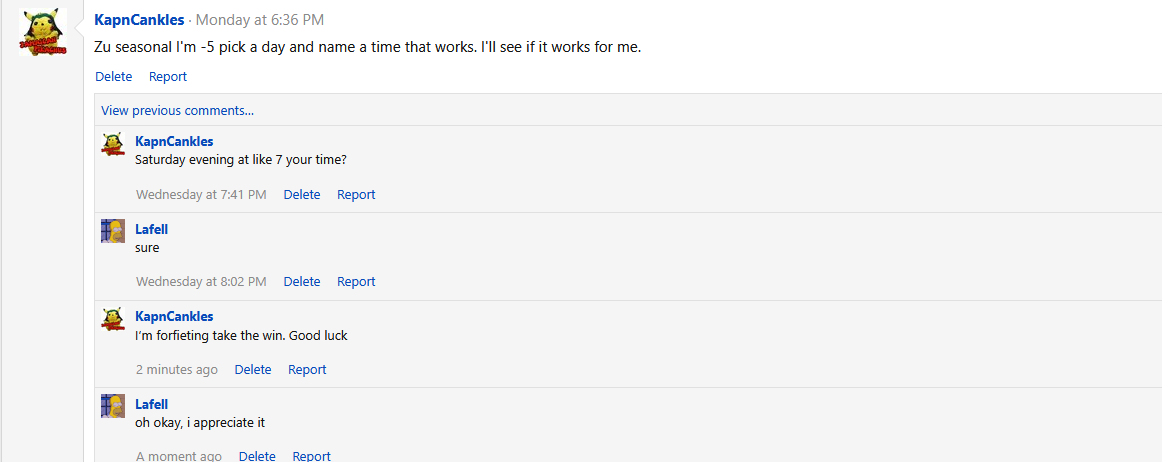Screen dimensions: 1162x462
Task: Open Lafell's name on 'oh okay' comment
Action: click(x=151, y=404)
